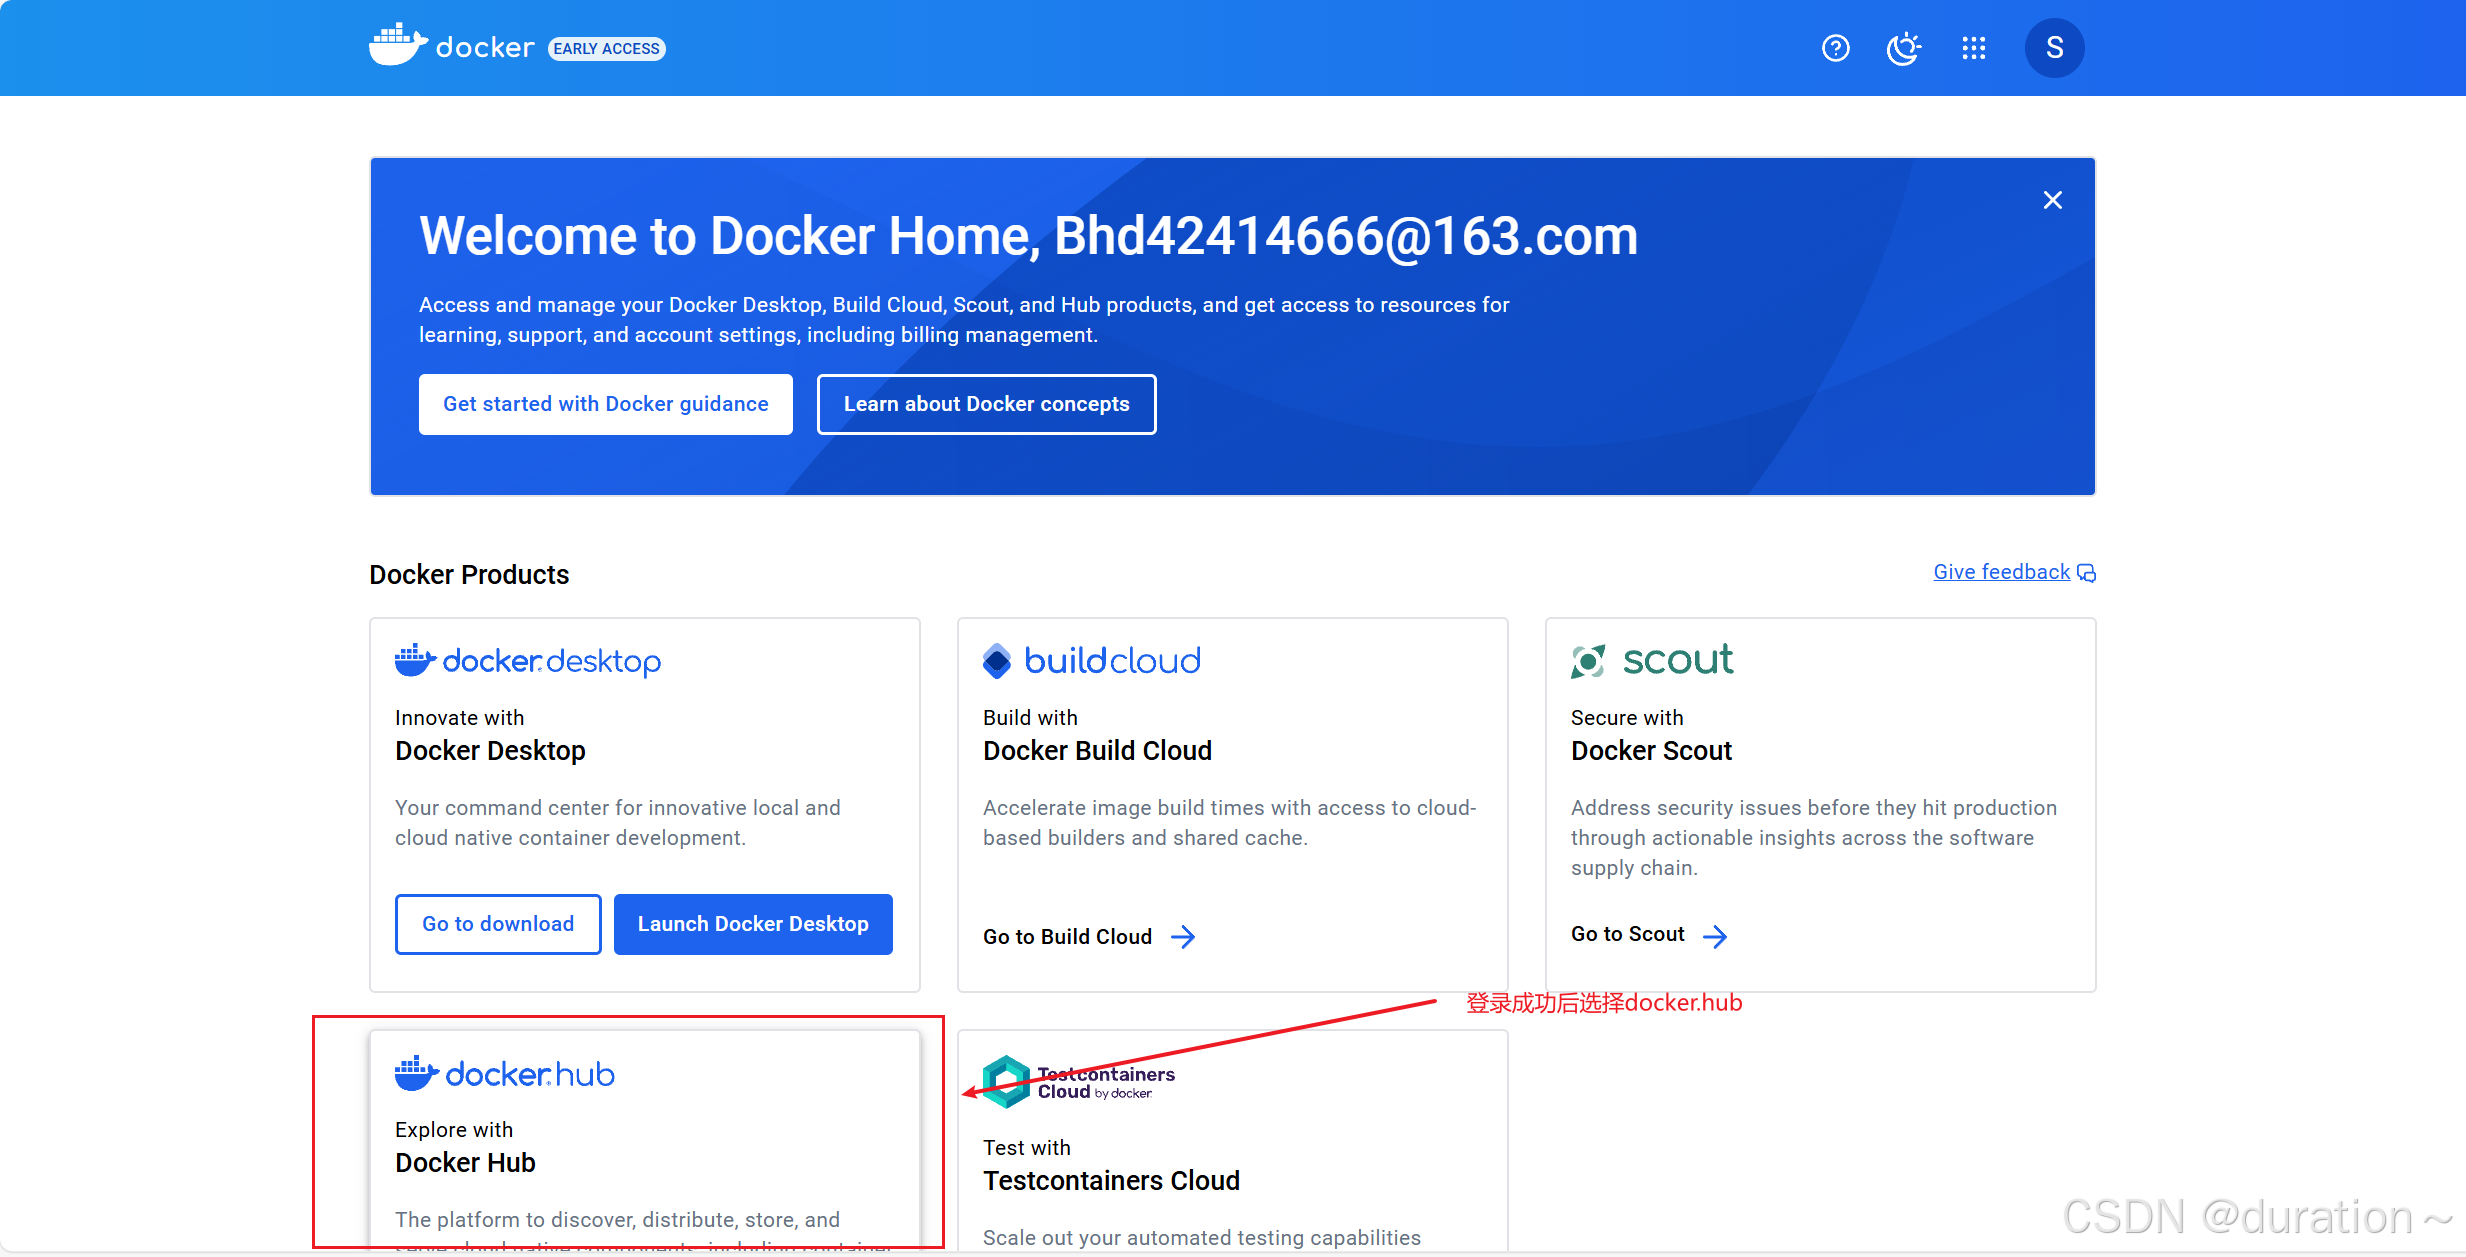Click the scout logo
2466x1257 pixels.
point(1651,661)
